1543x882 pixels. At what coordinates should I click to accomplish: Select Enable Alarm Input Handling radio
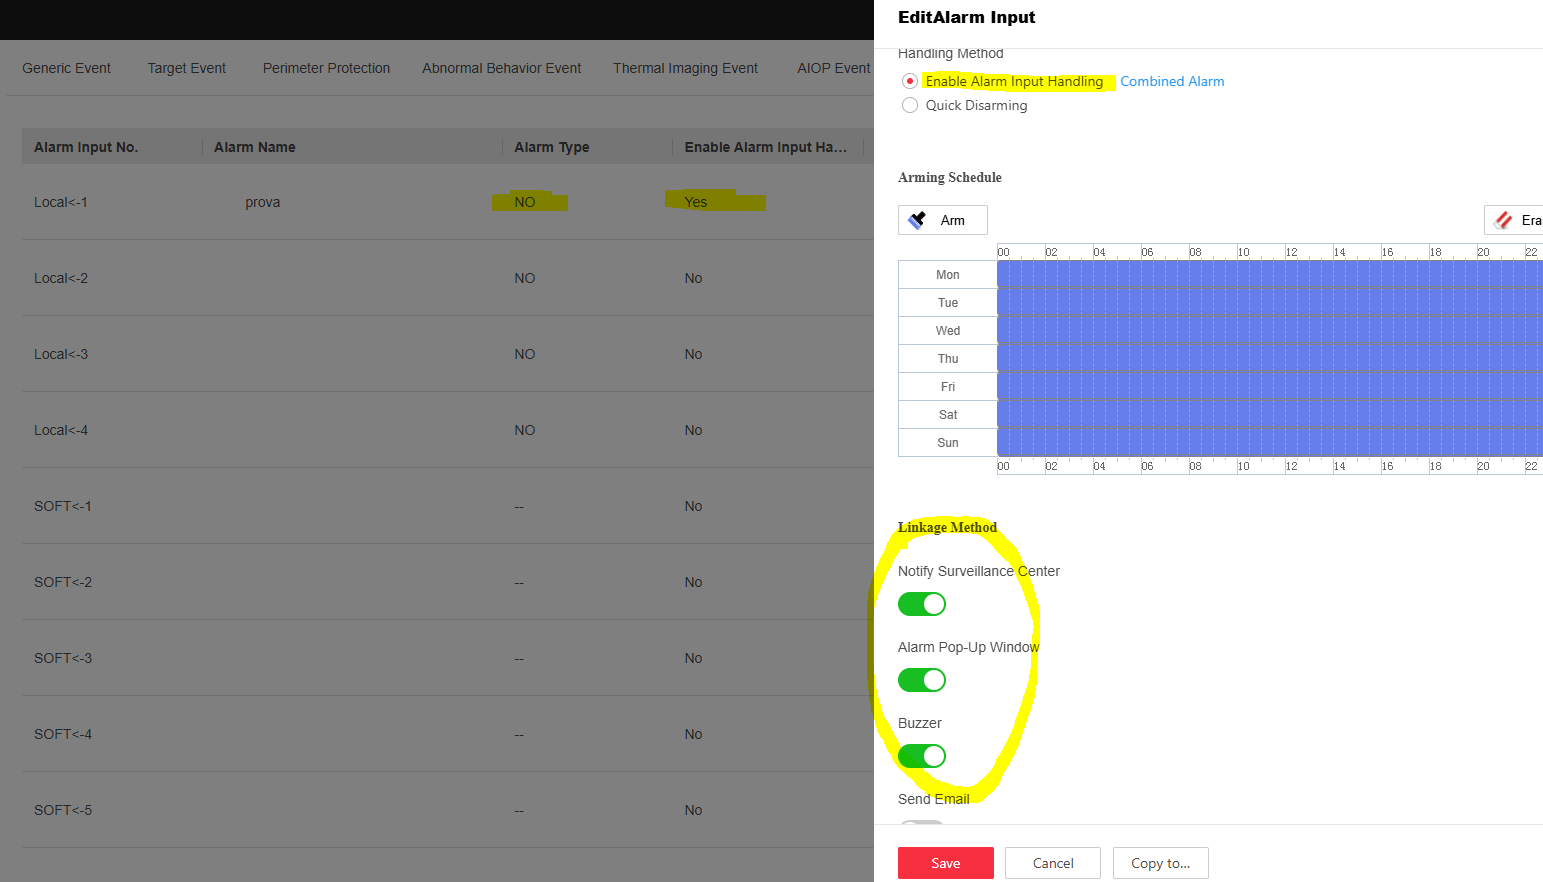click(x=910, y=81)
